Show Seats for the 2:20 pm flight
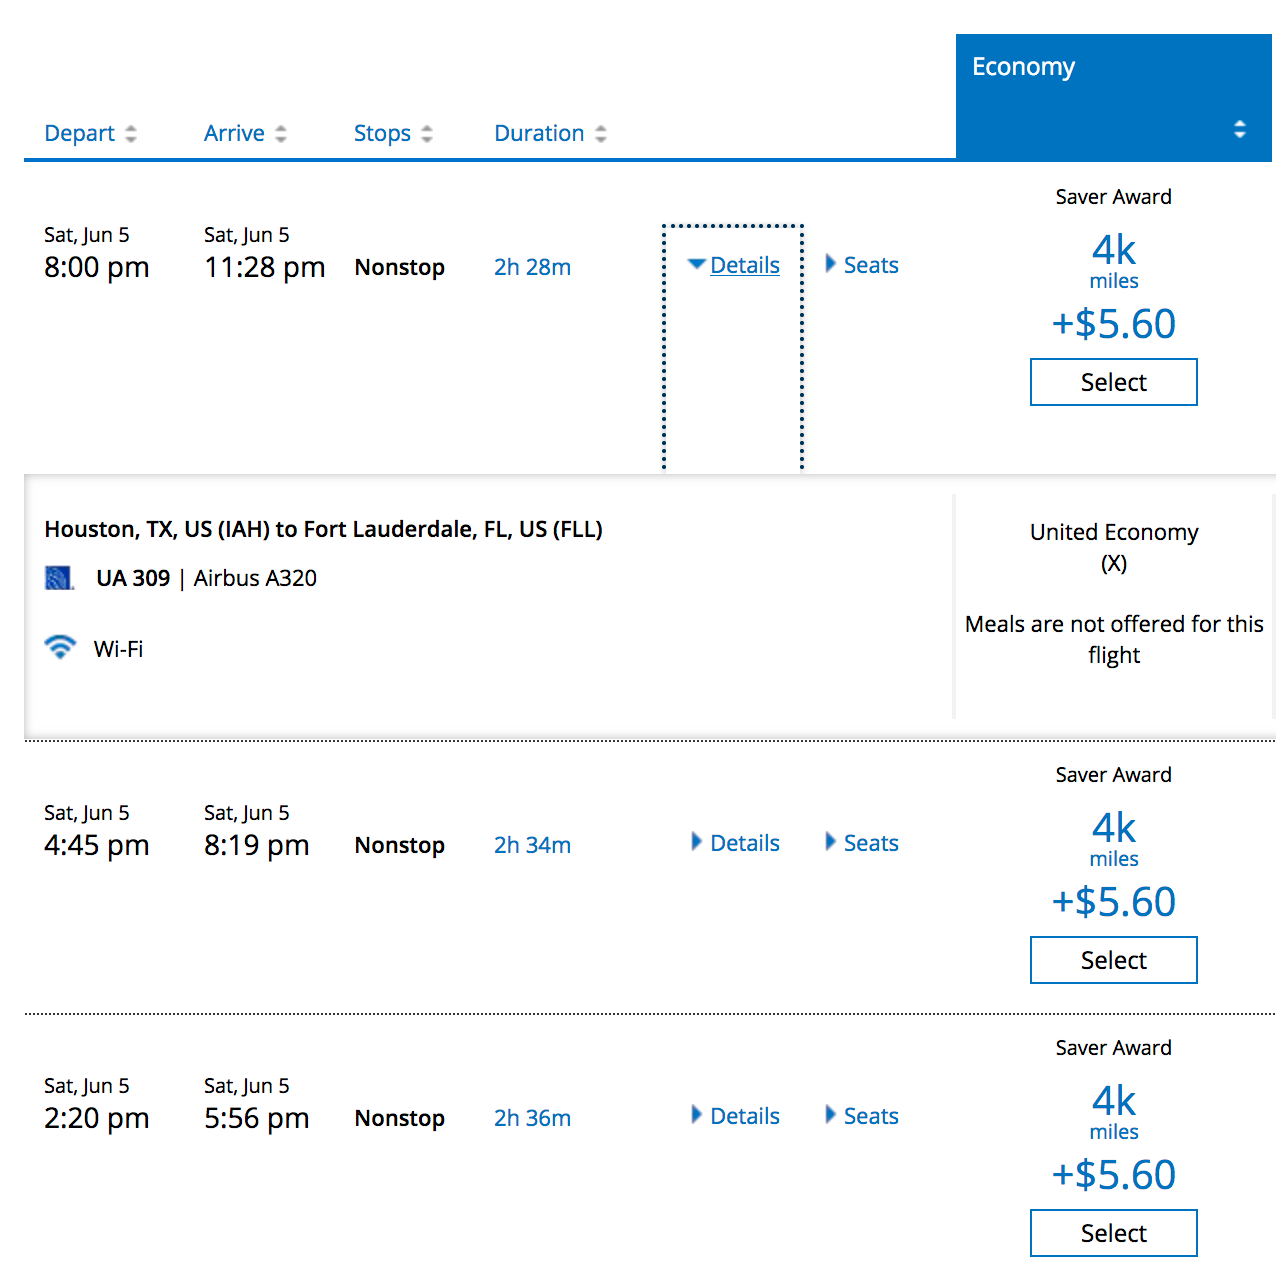 [x=862, y=1116]
